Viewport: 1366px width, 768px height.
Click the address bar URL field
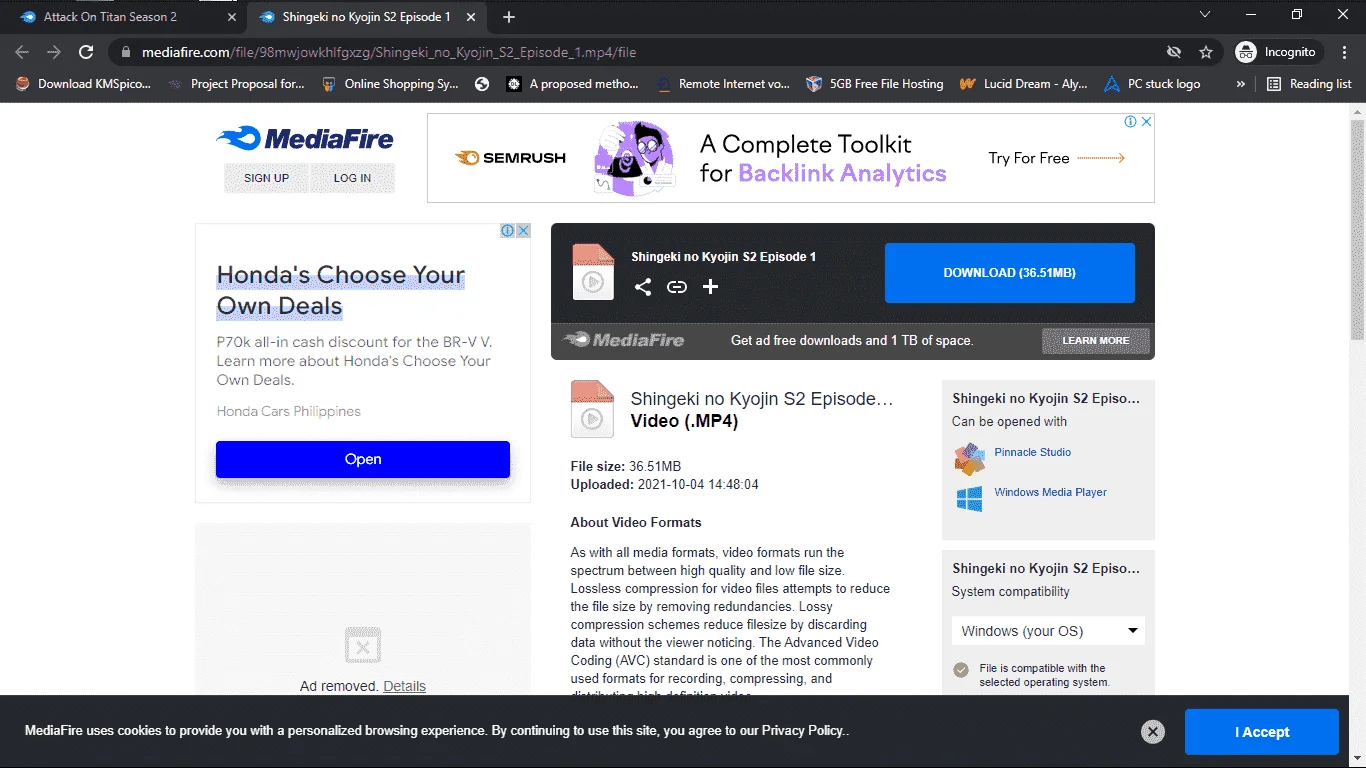pyautogui.click(x=640, y=52)
